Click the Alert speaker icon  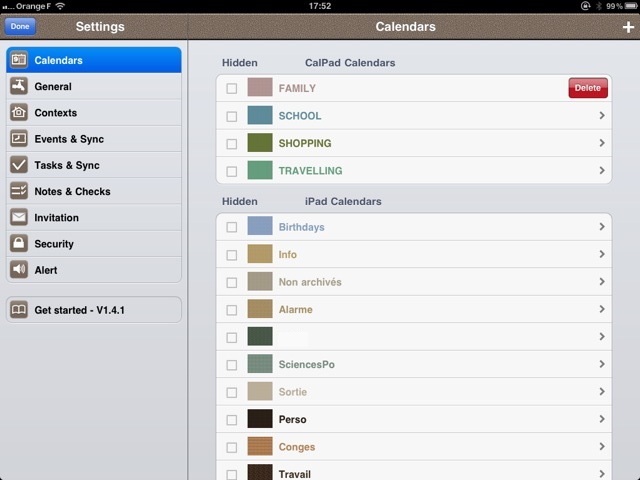pyautogui.click(x=18, y=270)
